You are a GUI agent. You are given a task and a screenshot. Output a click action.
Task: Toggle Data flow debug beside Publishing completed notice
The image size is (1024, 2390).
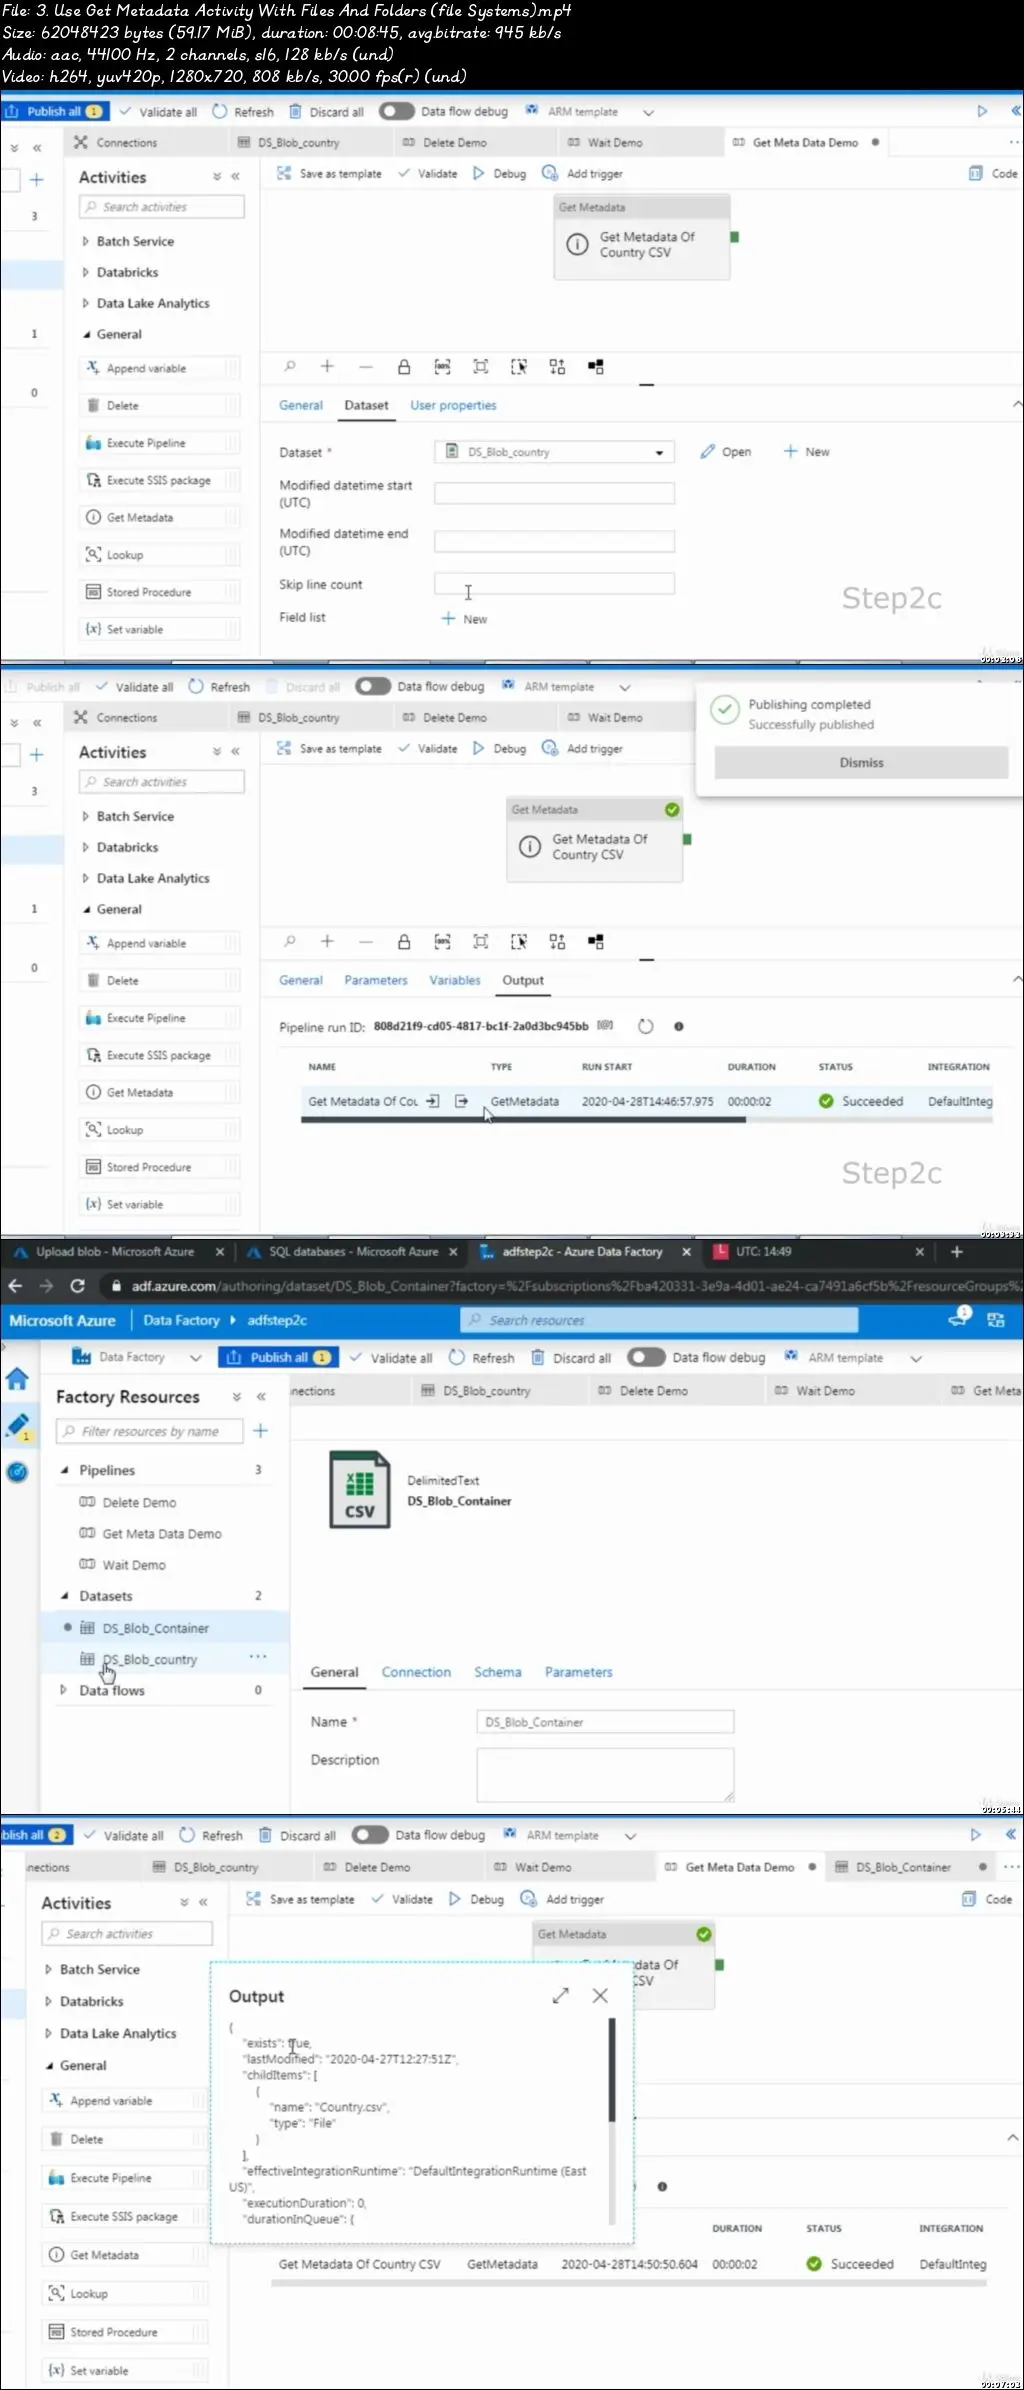pos(373,686)
